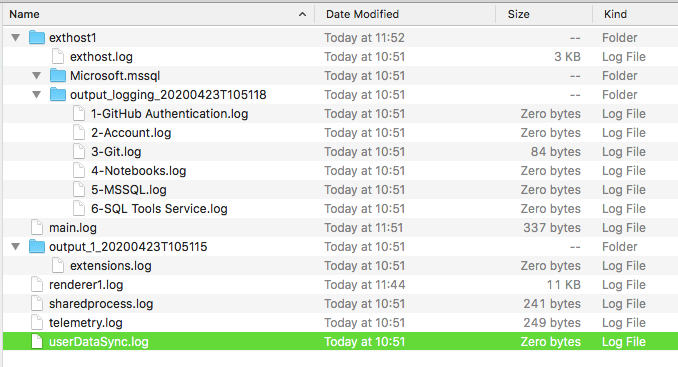The height and width of the screenshot is (367, 678).
Task: Select the Microsoft.mssql folder name
Action: [x=115, y=76]
